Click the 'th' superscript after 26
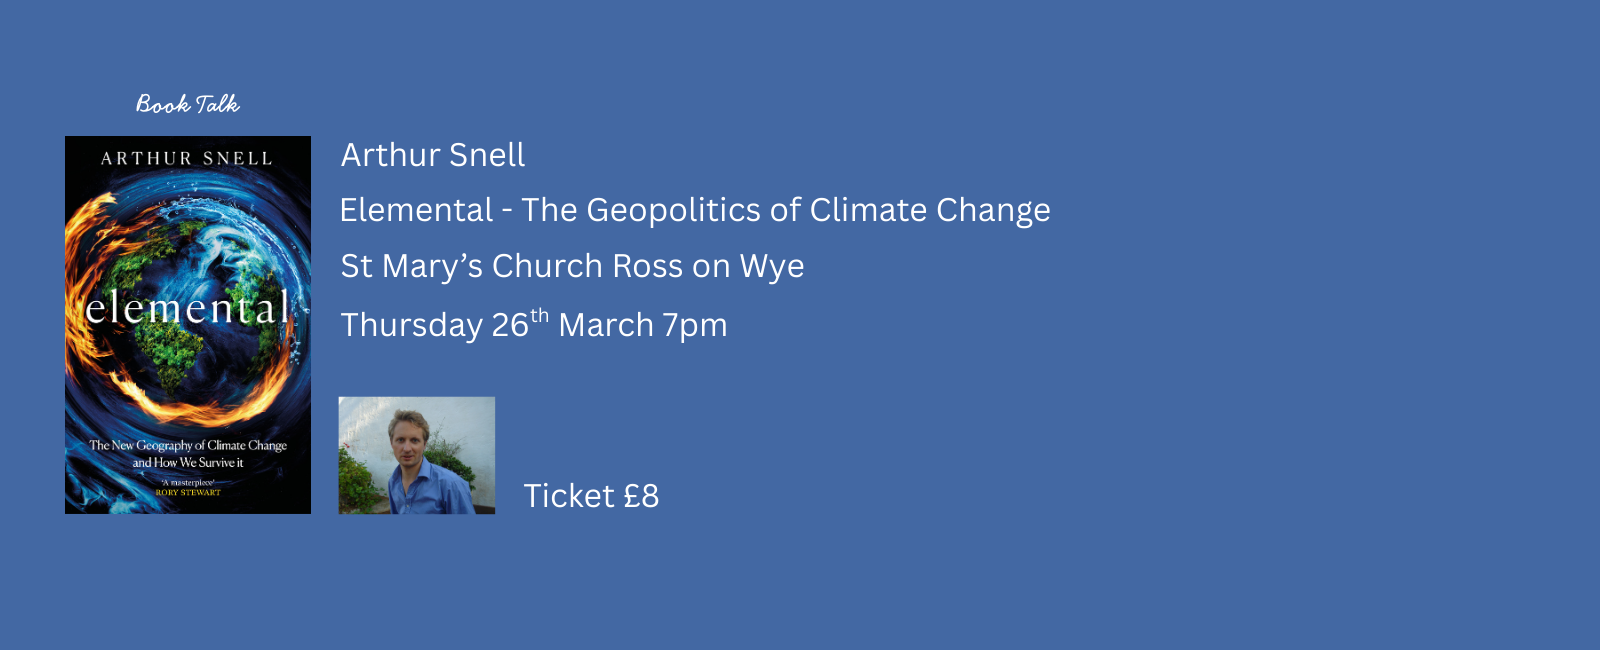Screen dimensions: 1600x650 (x=540, y=316)
